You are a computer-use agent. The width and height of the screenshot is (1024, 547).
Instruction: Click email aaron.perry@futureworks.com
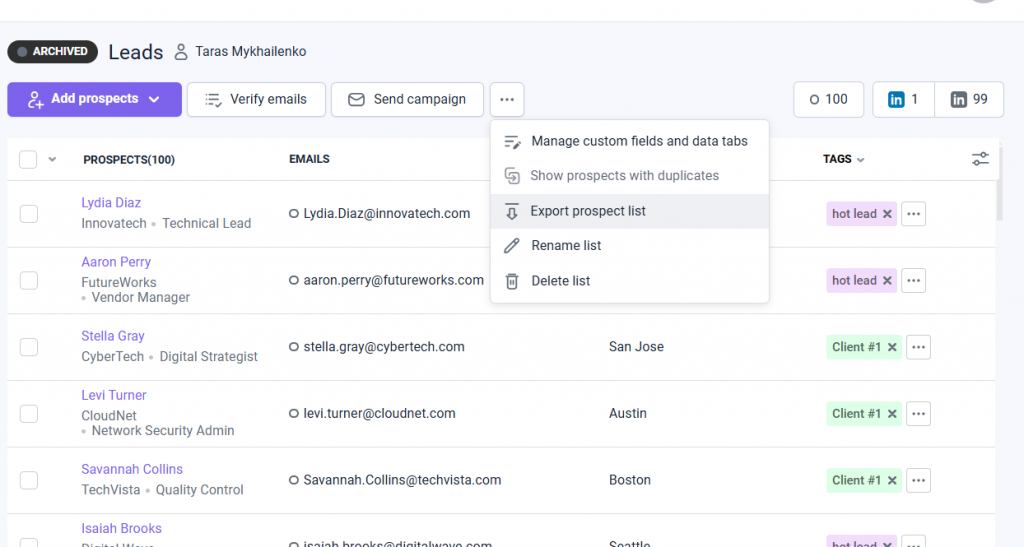[x=394, y=280]
